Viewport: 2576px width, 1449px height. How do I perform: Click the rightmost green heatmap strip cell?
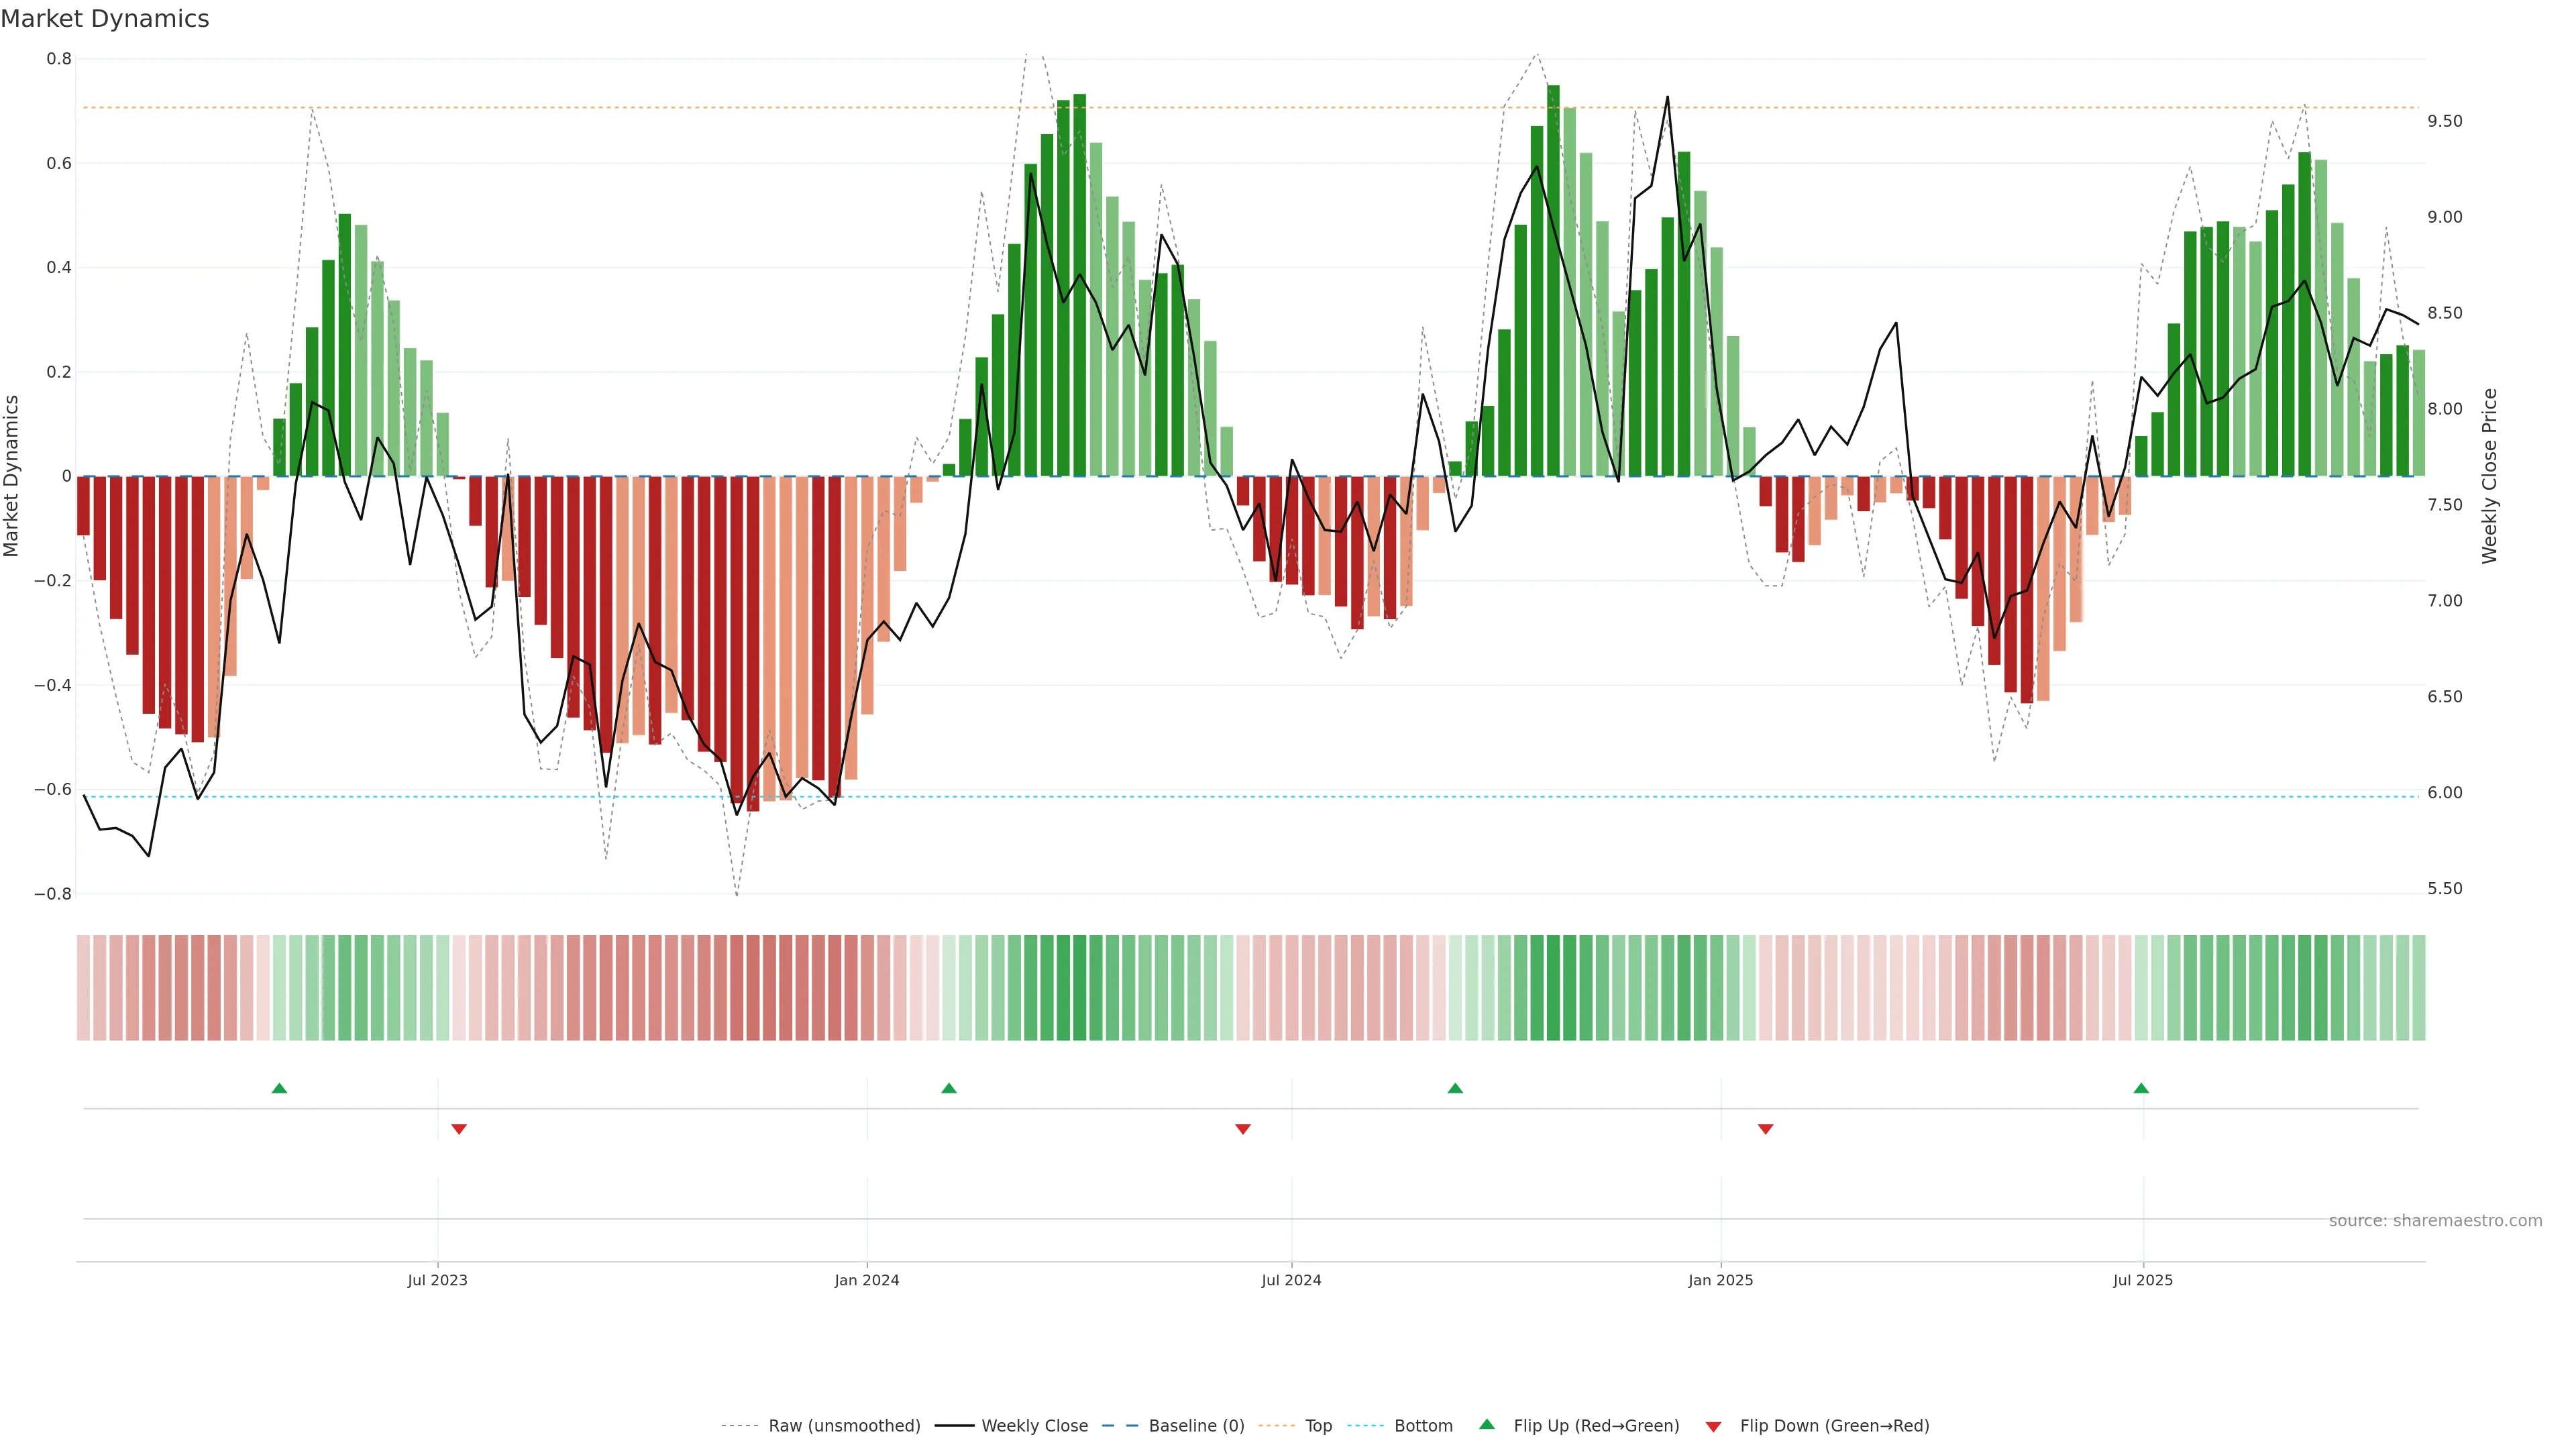pyautogui.click(x=2418, y=988)
